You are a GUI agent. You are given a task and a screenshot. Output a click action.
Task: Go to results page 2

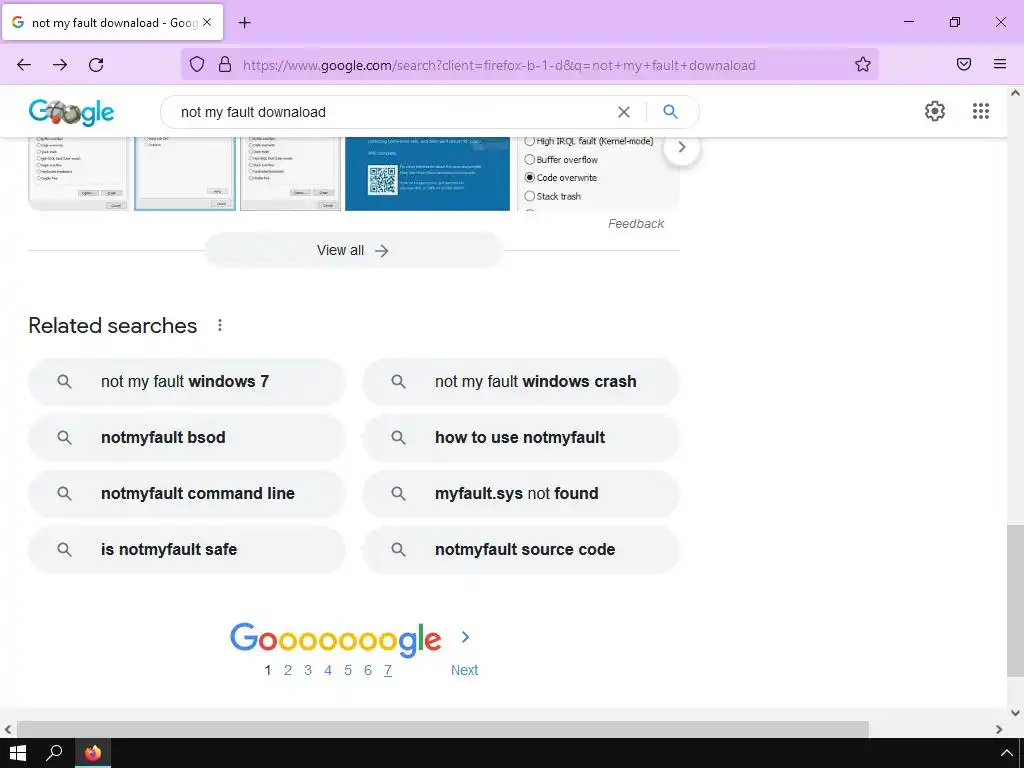(288, 670)
